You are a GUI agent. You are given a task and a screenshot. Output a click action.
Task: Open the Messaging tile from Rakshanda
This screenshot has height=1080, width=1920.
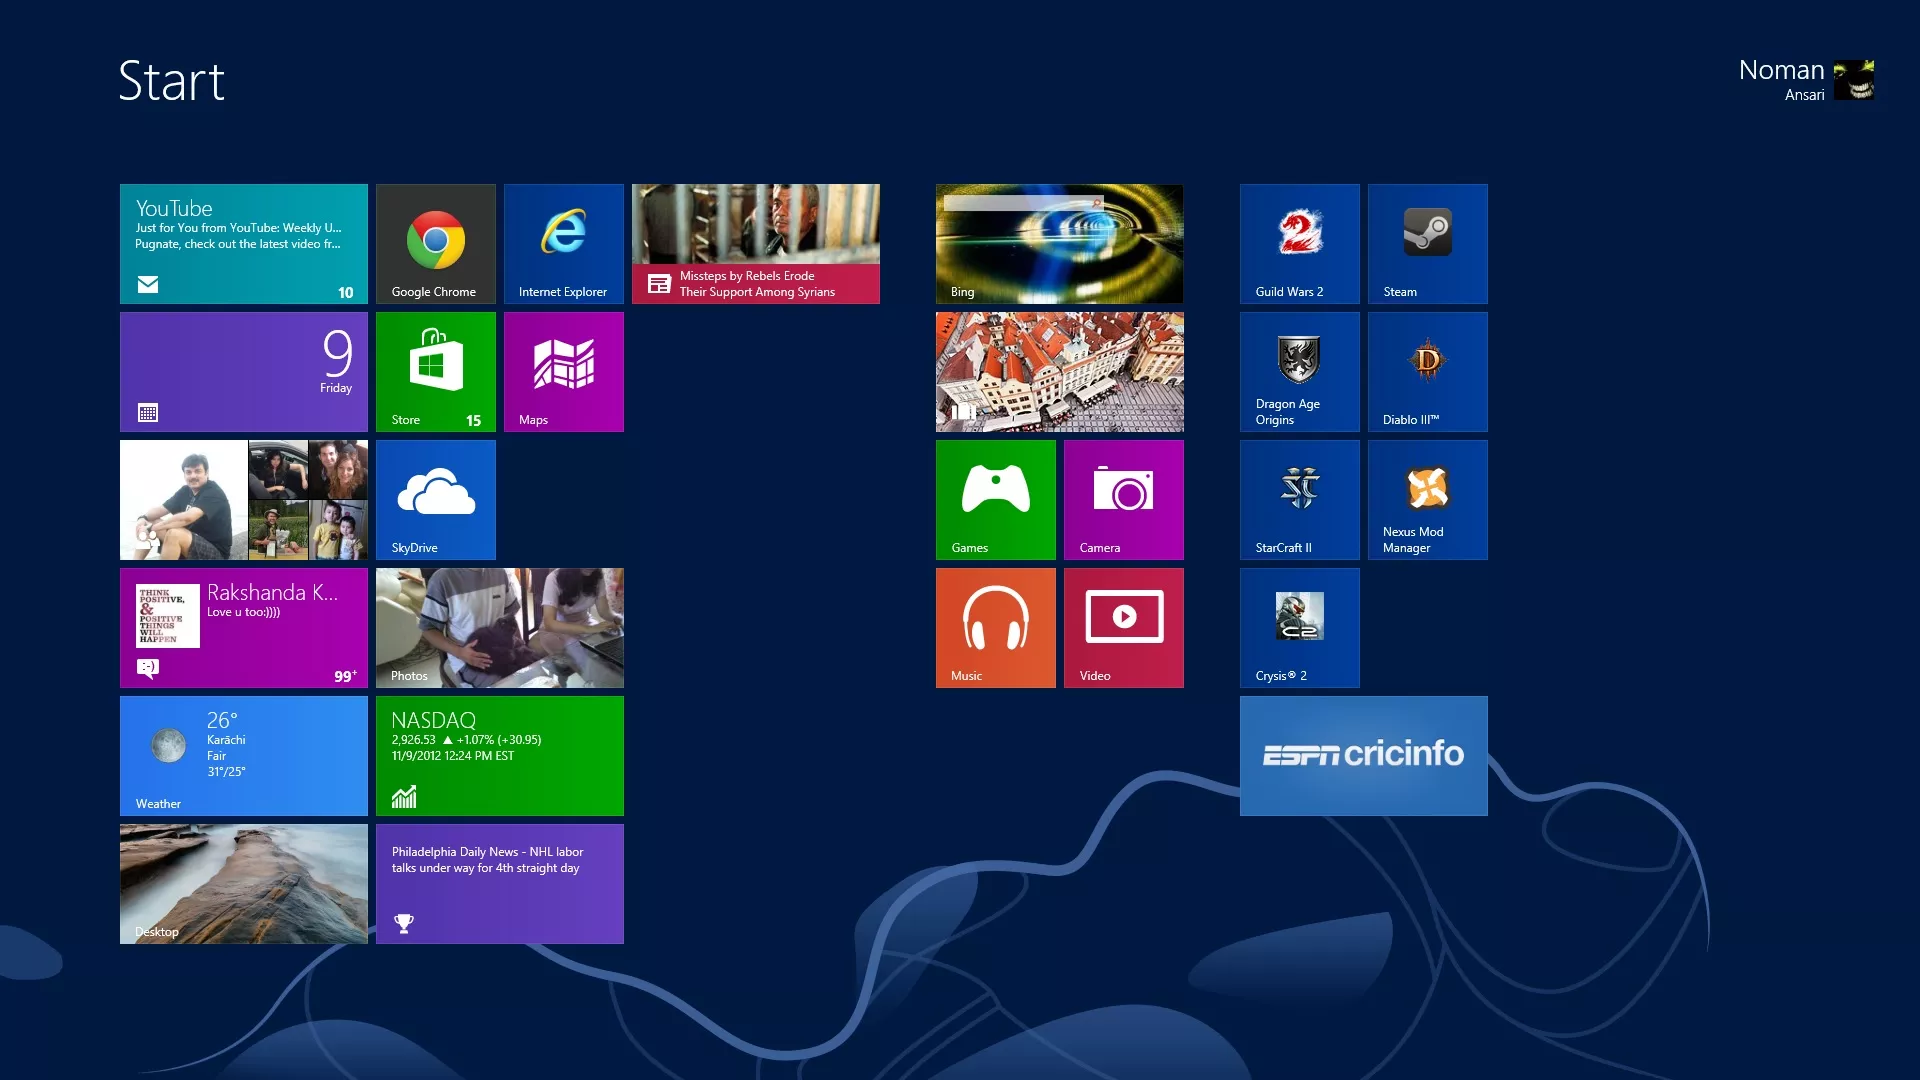coord(244,628)
